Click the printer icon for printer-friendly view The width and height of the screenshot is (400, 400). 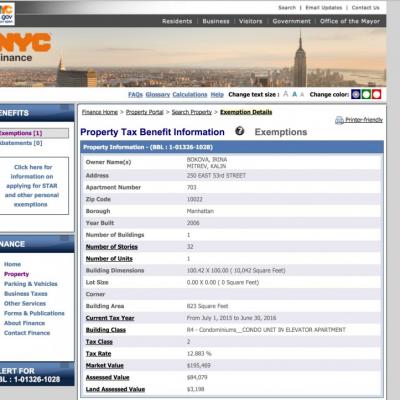[x=339, y=120]
